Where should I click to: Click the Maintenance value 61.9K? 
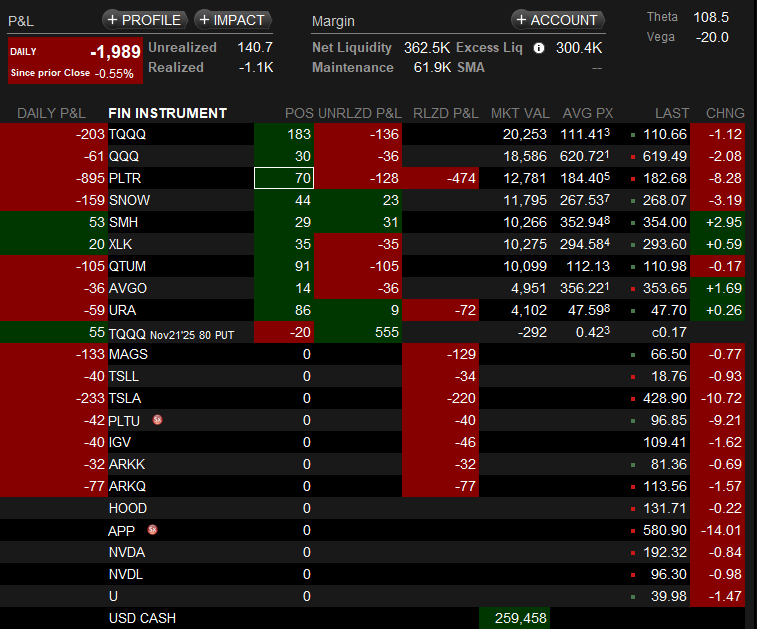pyautogui.click(x=432, y=68)
